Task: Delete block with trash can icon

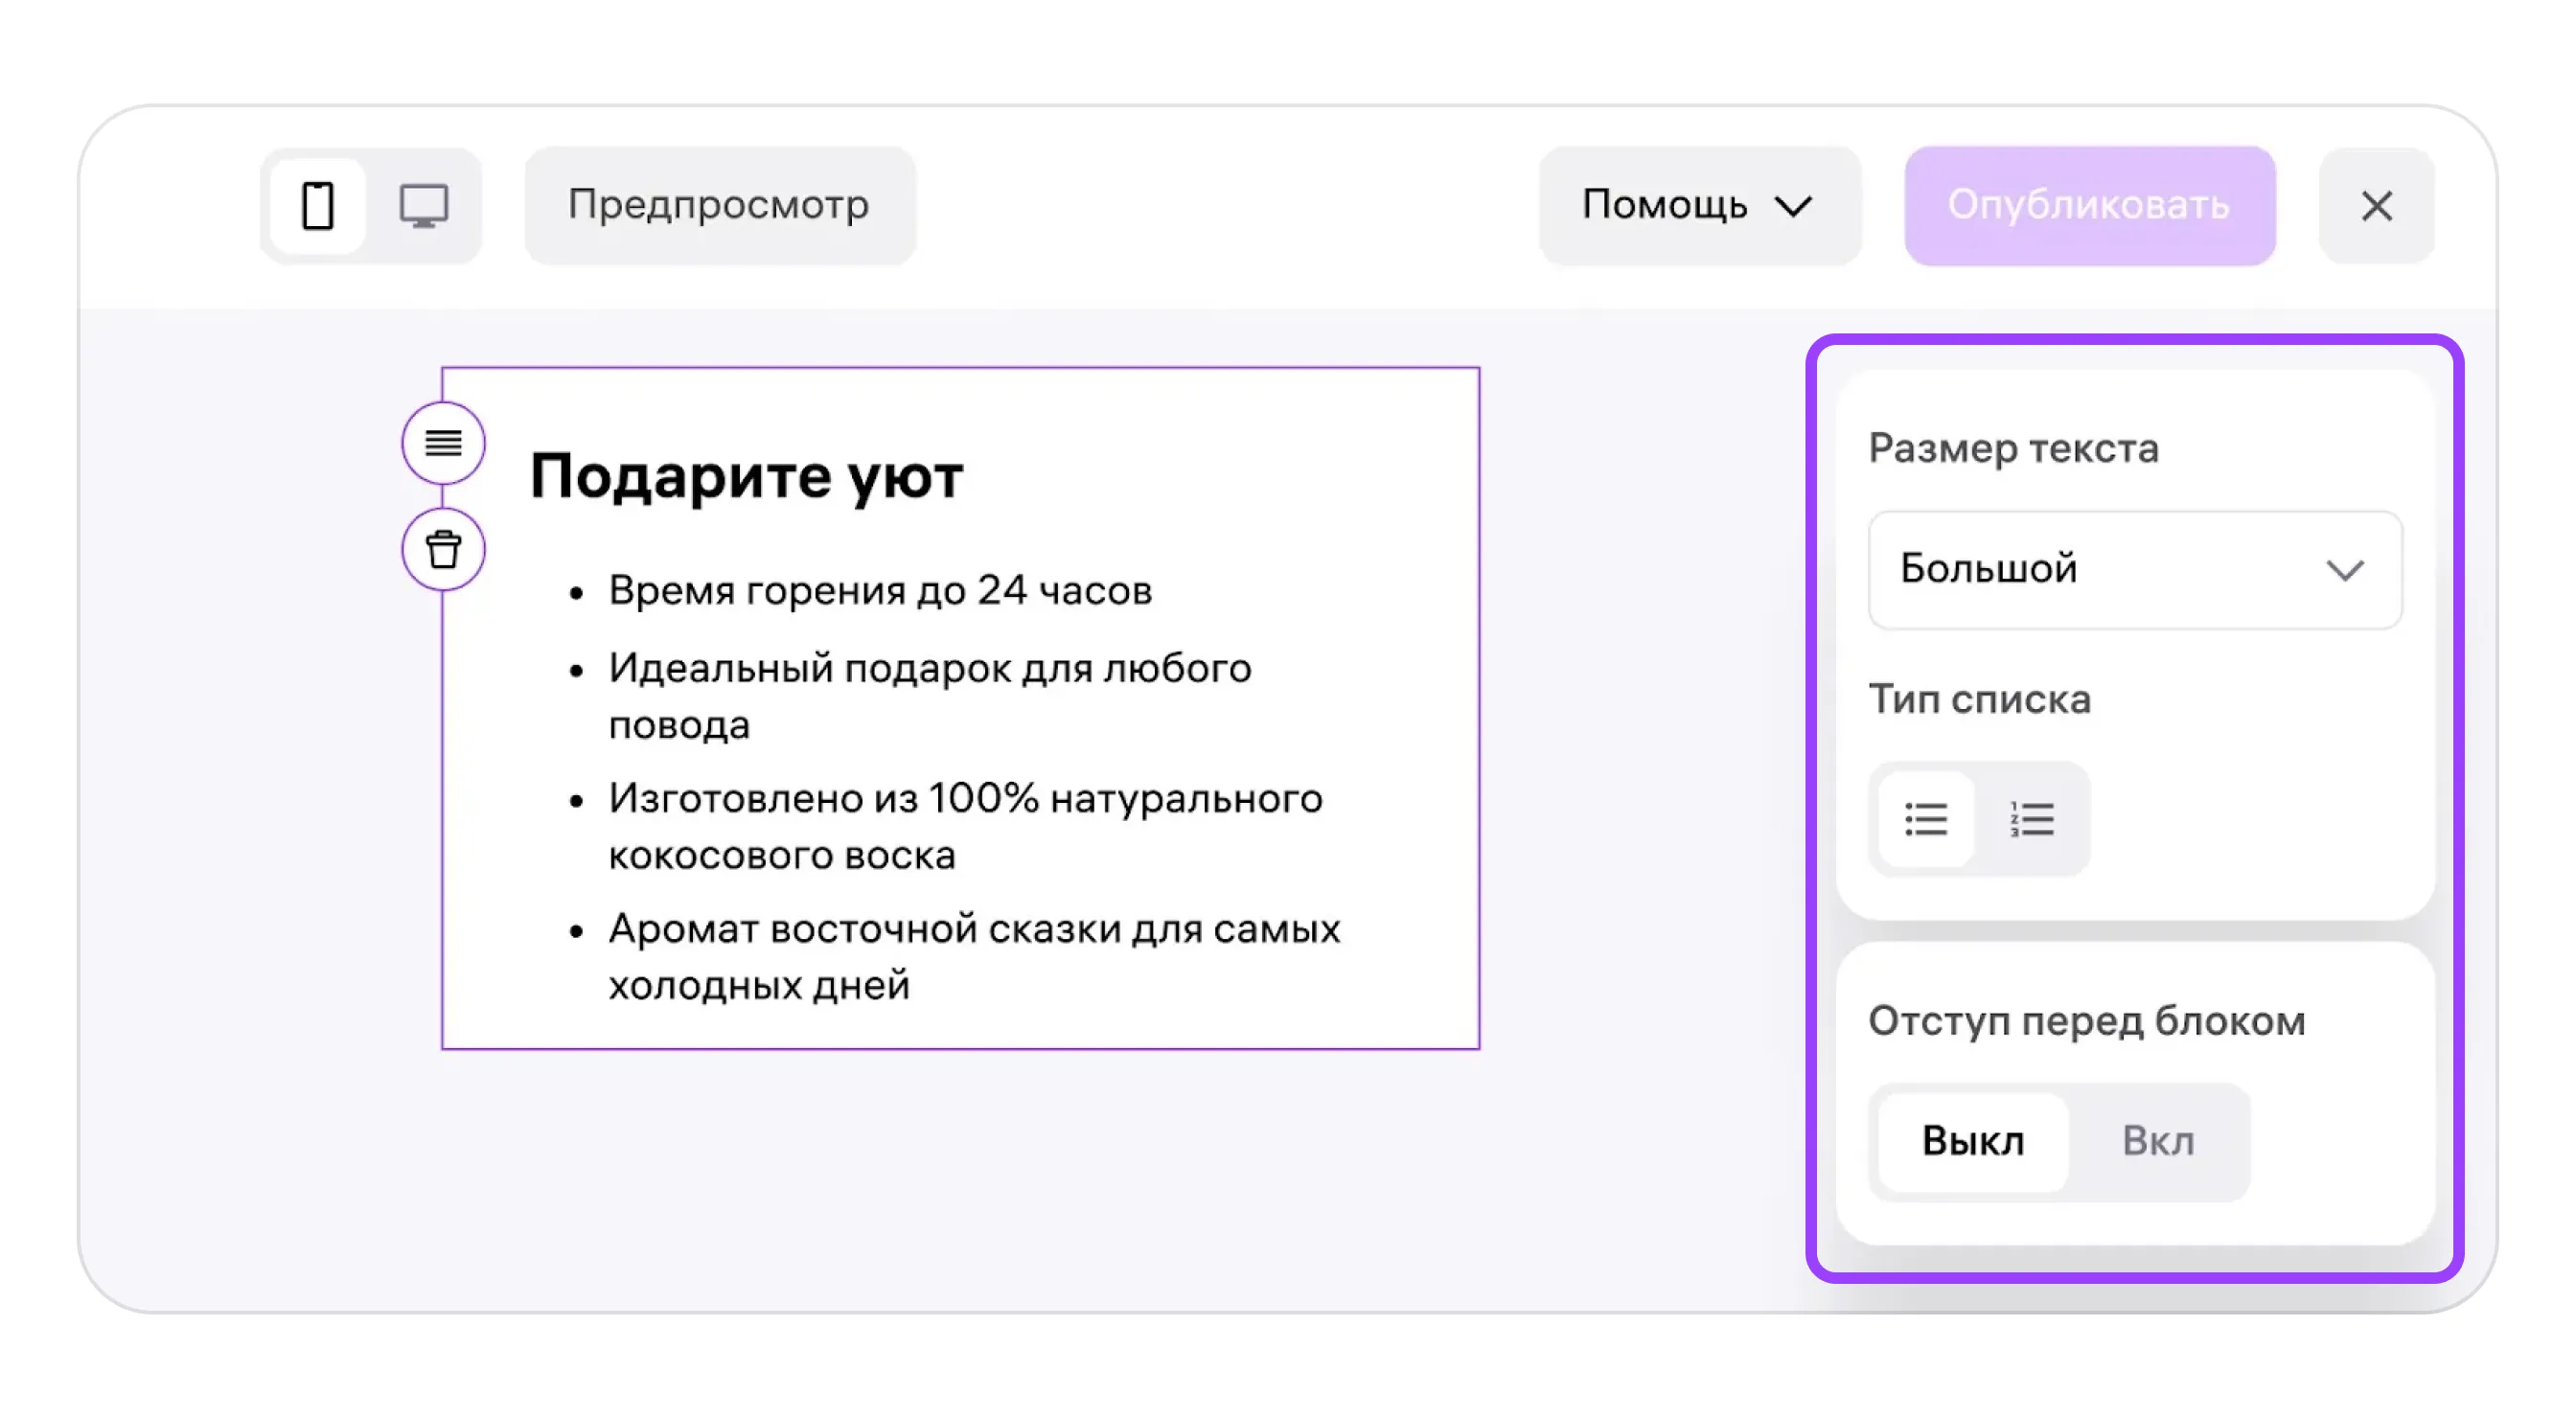Action: point(443,550)
